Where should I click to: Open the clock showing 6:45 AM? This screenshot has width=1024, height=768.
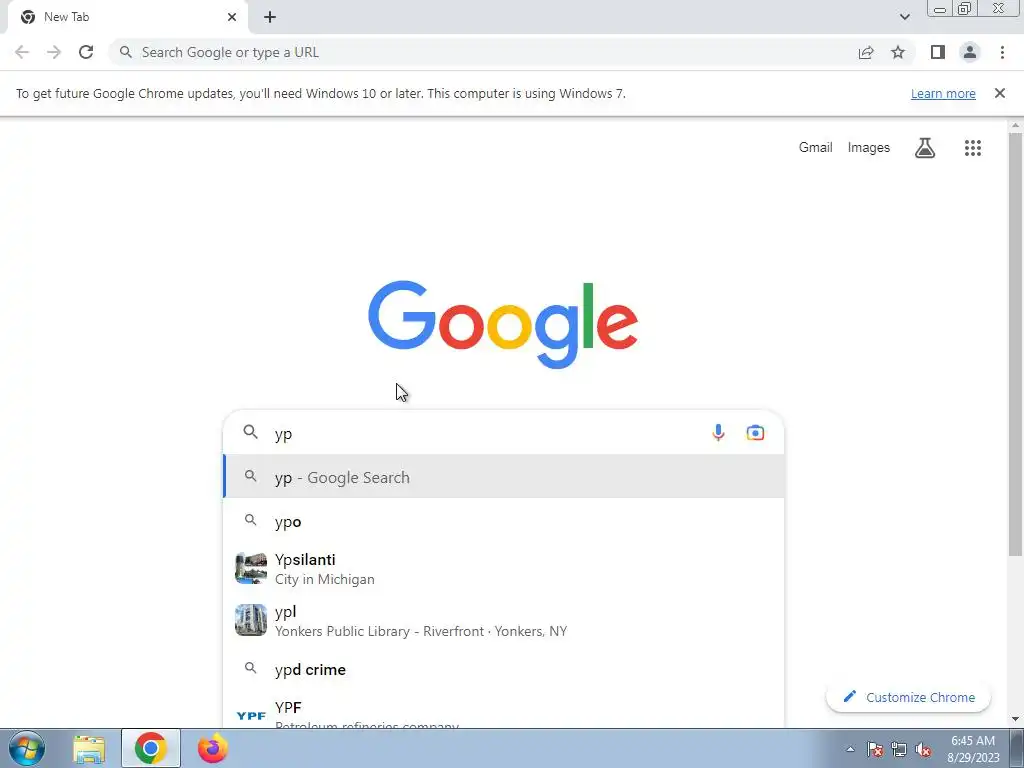click(973, 749)
